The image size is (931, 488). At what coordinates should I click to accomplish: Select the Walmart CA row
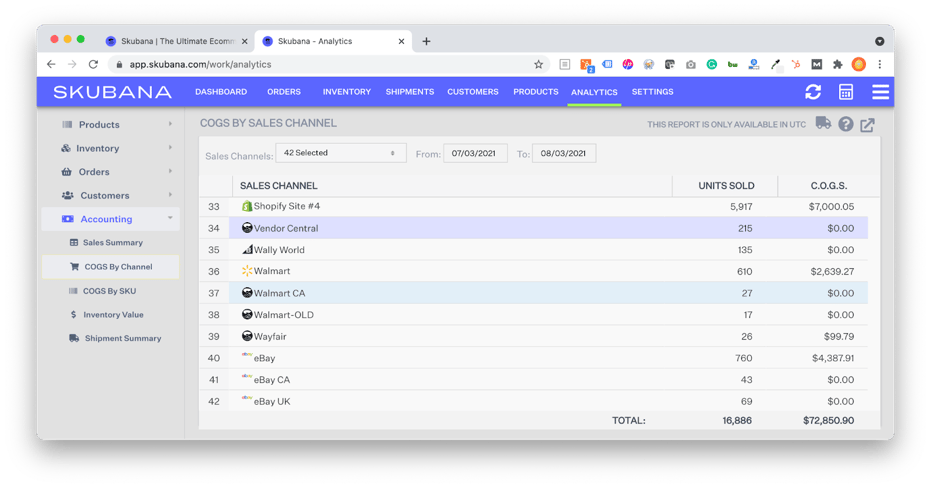pyautogui.click(x=534, y=293)
